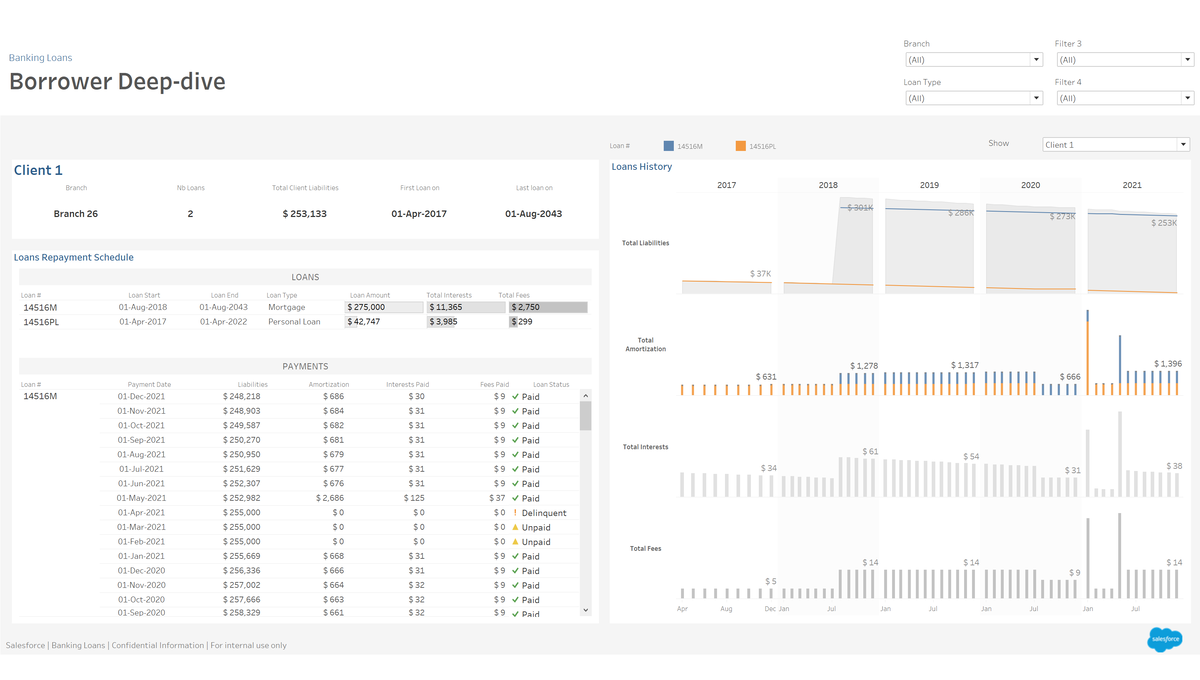1200x680 pixels.
Task: Click the payments table scroll-down arrow
Action: [x=586, y=609]
